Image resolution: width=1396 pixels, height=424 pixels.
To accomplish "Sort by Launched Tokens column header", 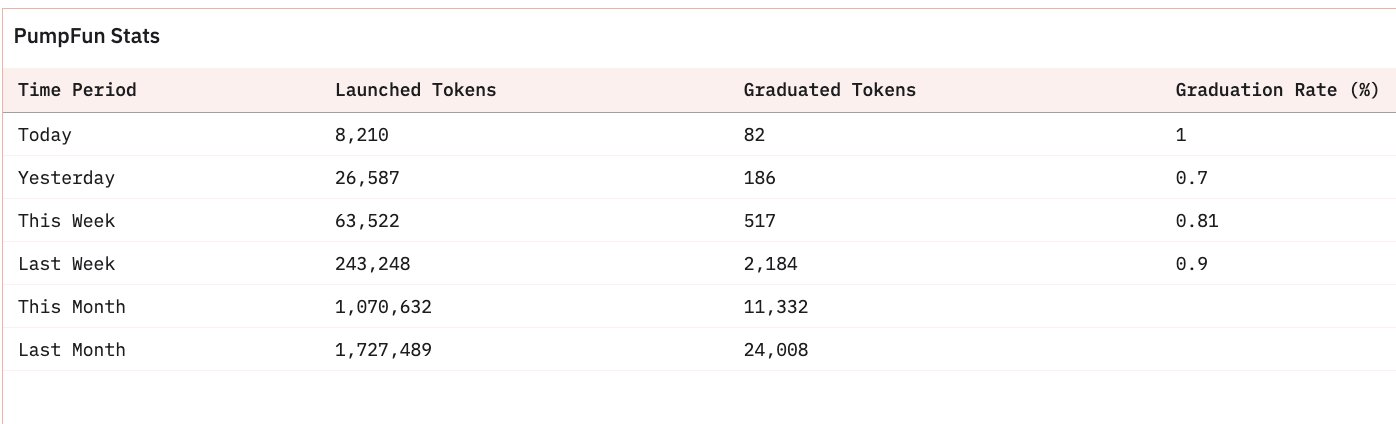I will coord(416,90).
